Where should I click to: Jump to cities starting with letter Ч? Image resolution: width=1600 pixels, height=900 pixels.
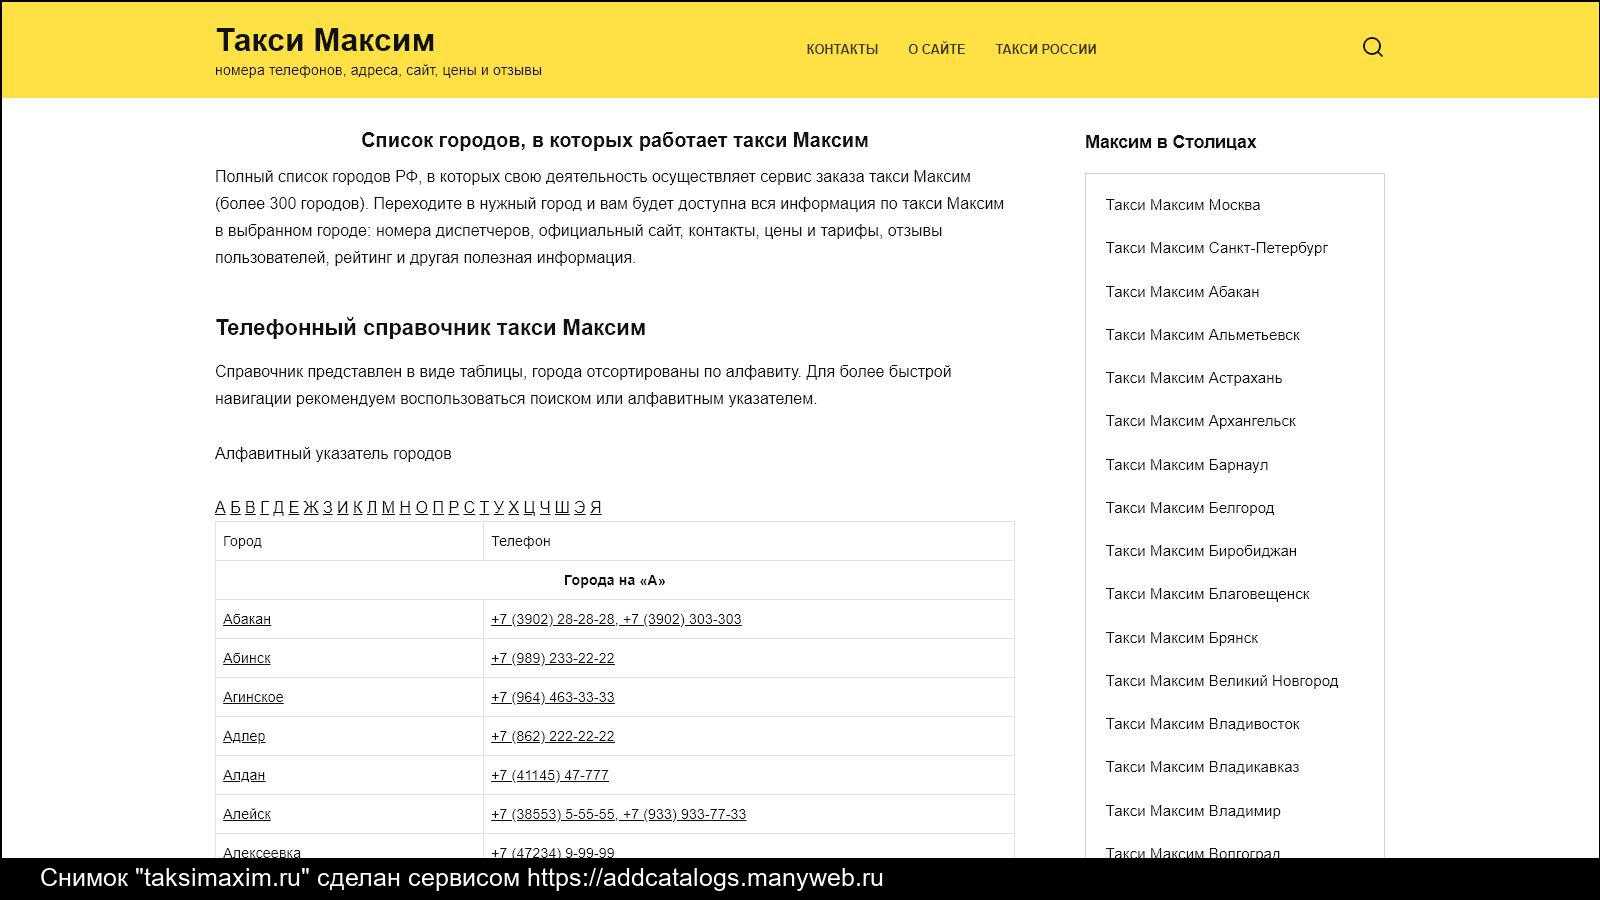546,507
